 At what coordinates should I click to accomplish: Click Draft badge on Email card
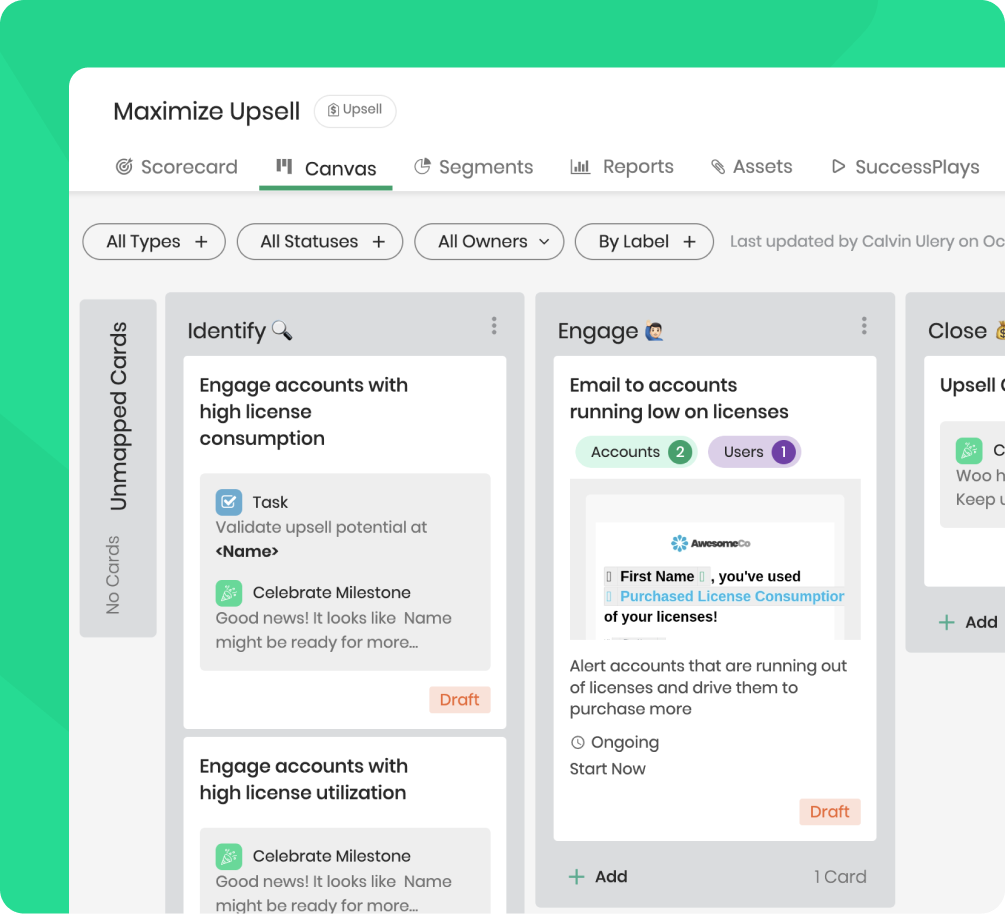point(829,811)
